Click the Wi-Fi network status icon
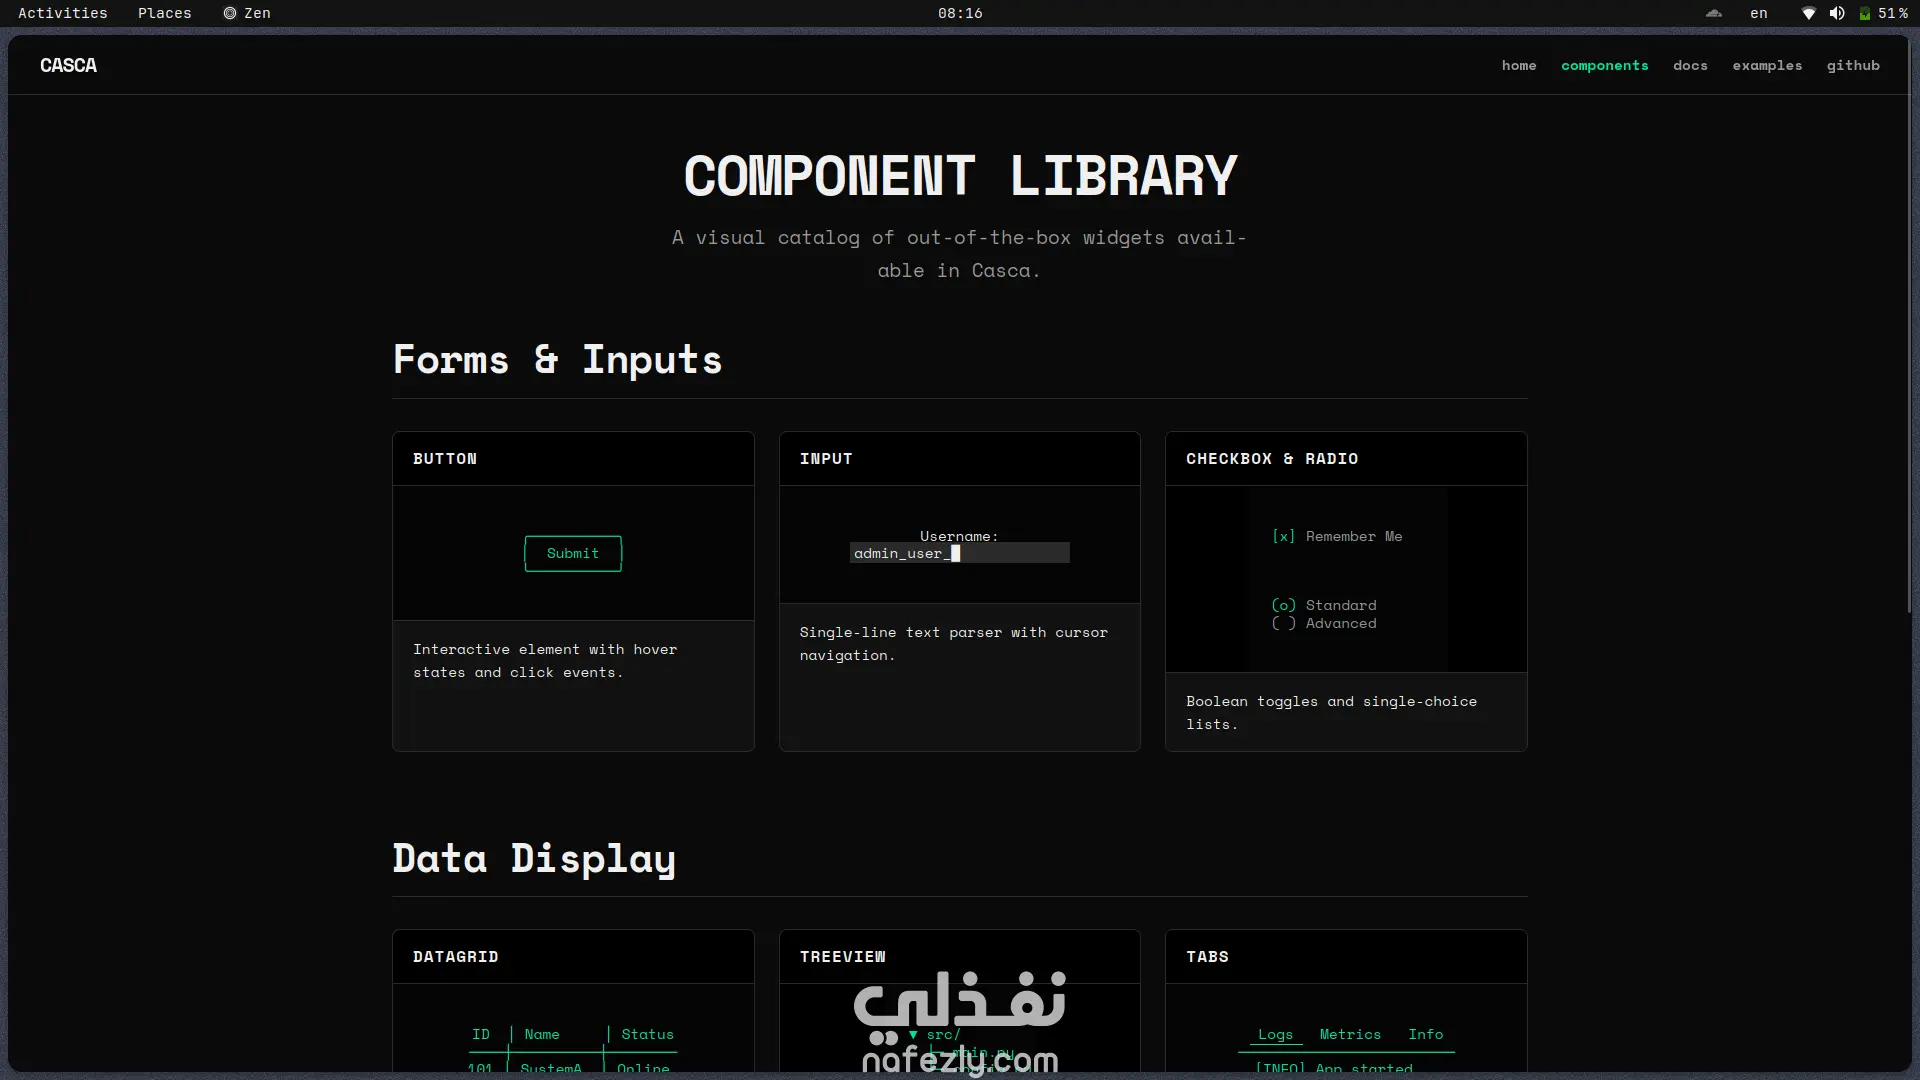 point(1808,13)
